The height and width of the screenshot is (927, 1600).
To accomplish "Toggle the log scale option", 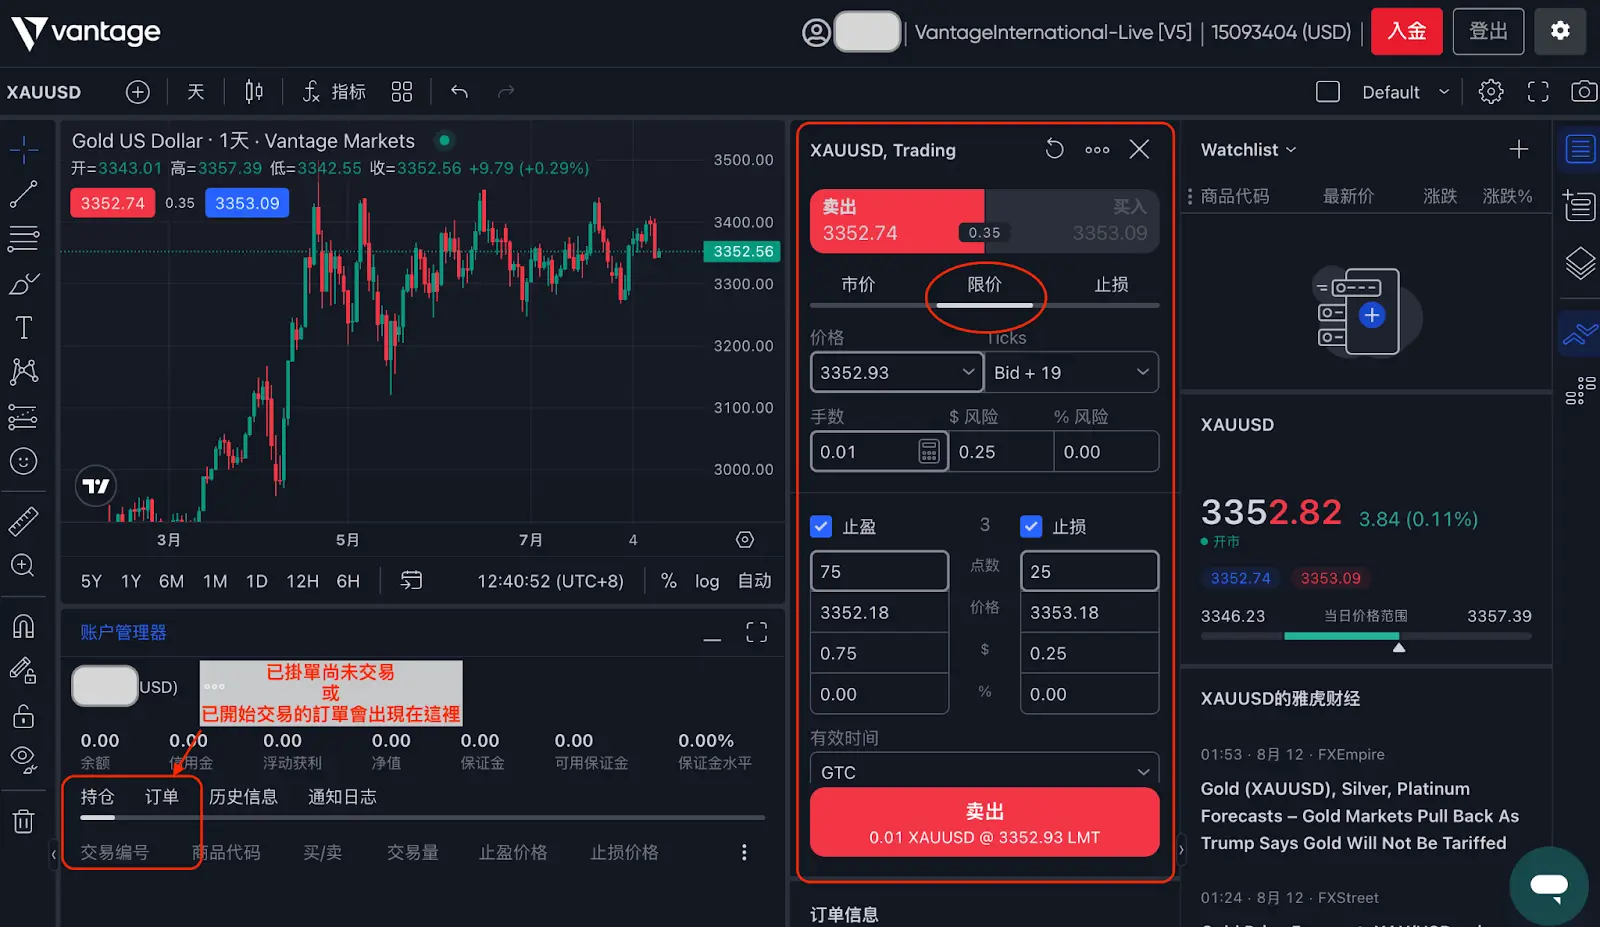I will pyautogui.click(x=707, y=581).
